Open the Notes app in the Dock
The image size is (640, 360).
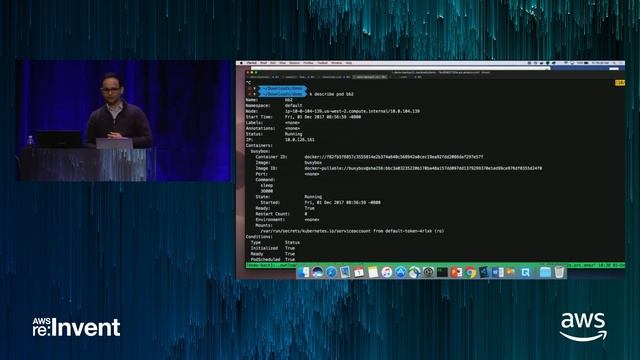pos(373,272)
